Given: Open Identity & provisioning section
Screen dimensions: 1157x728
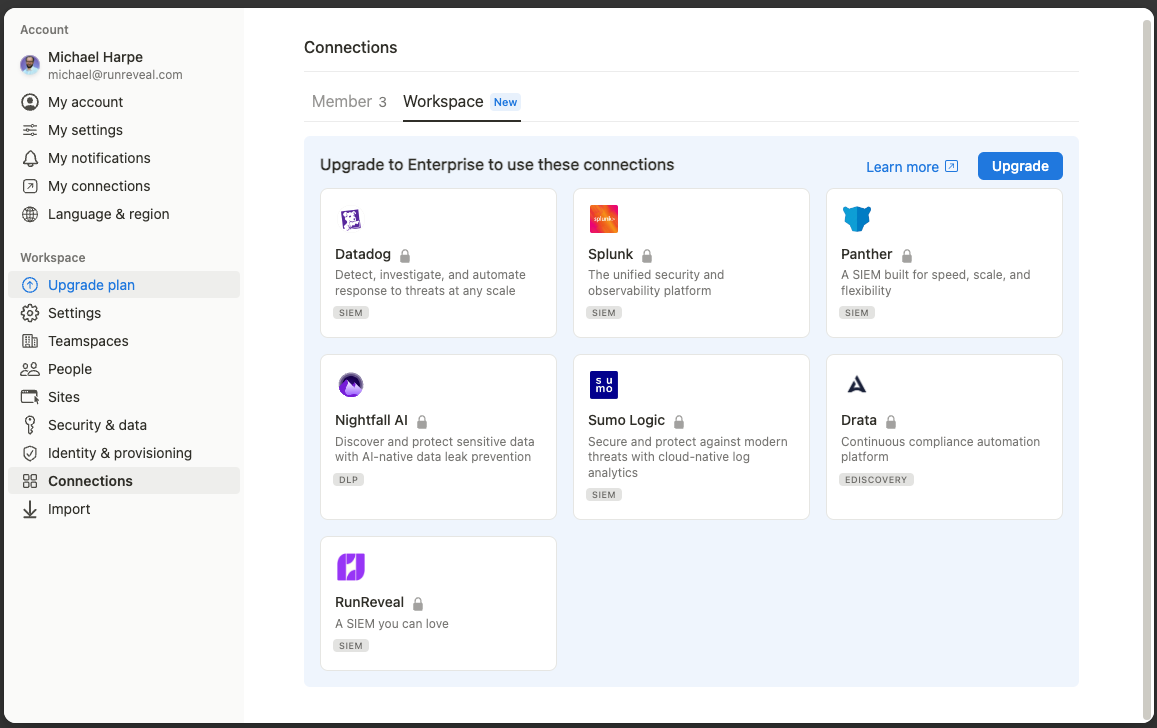Looking at the screenshot, I should (119, 453).
